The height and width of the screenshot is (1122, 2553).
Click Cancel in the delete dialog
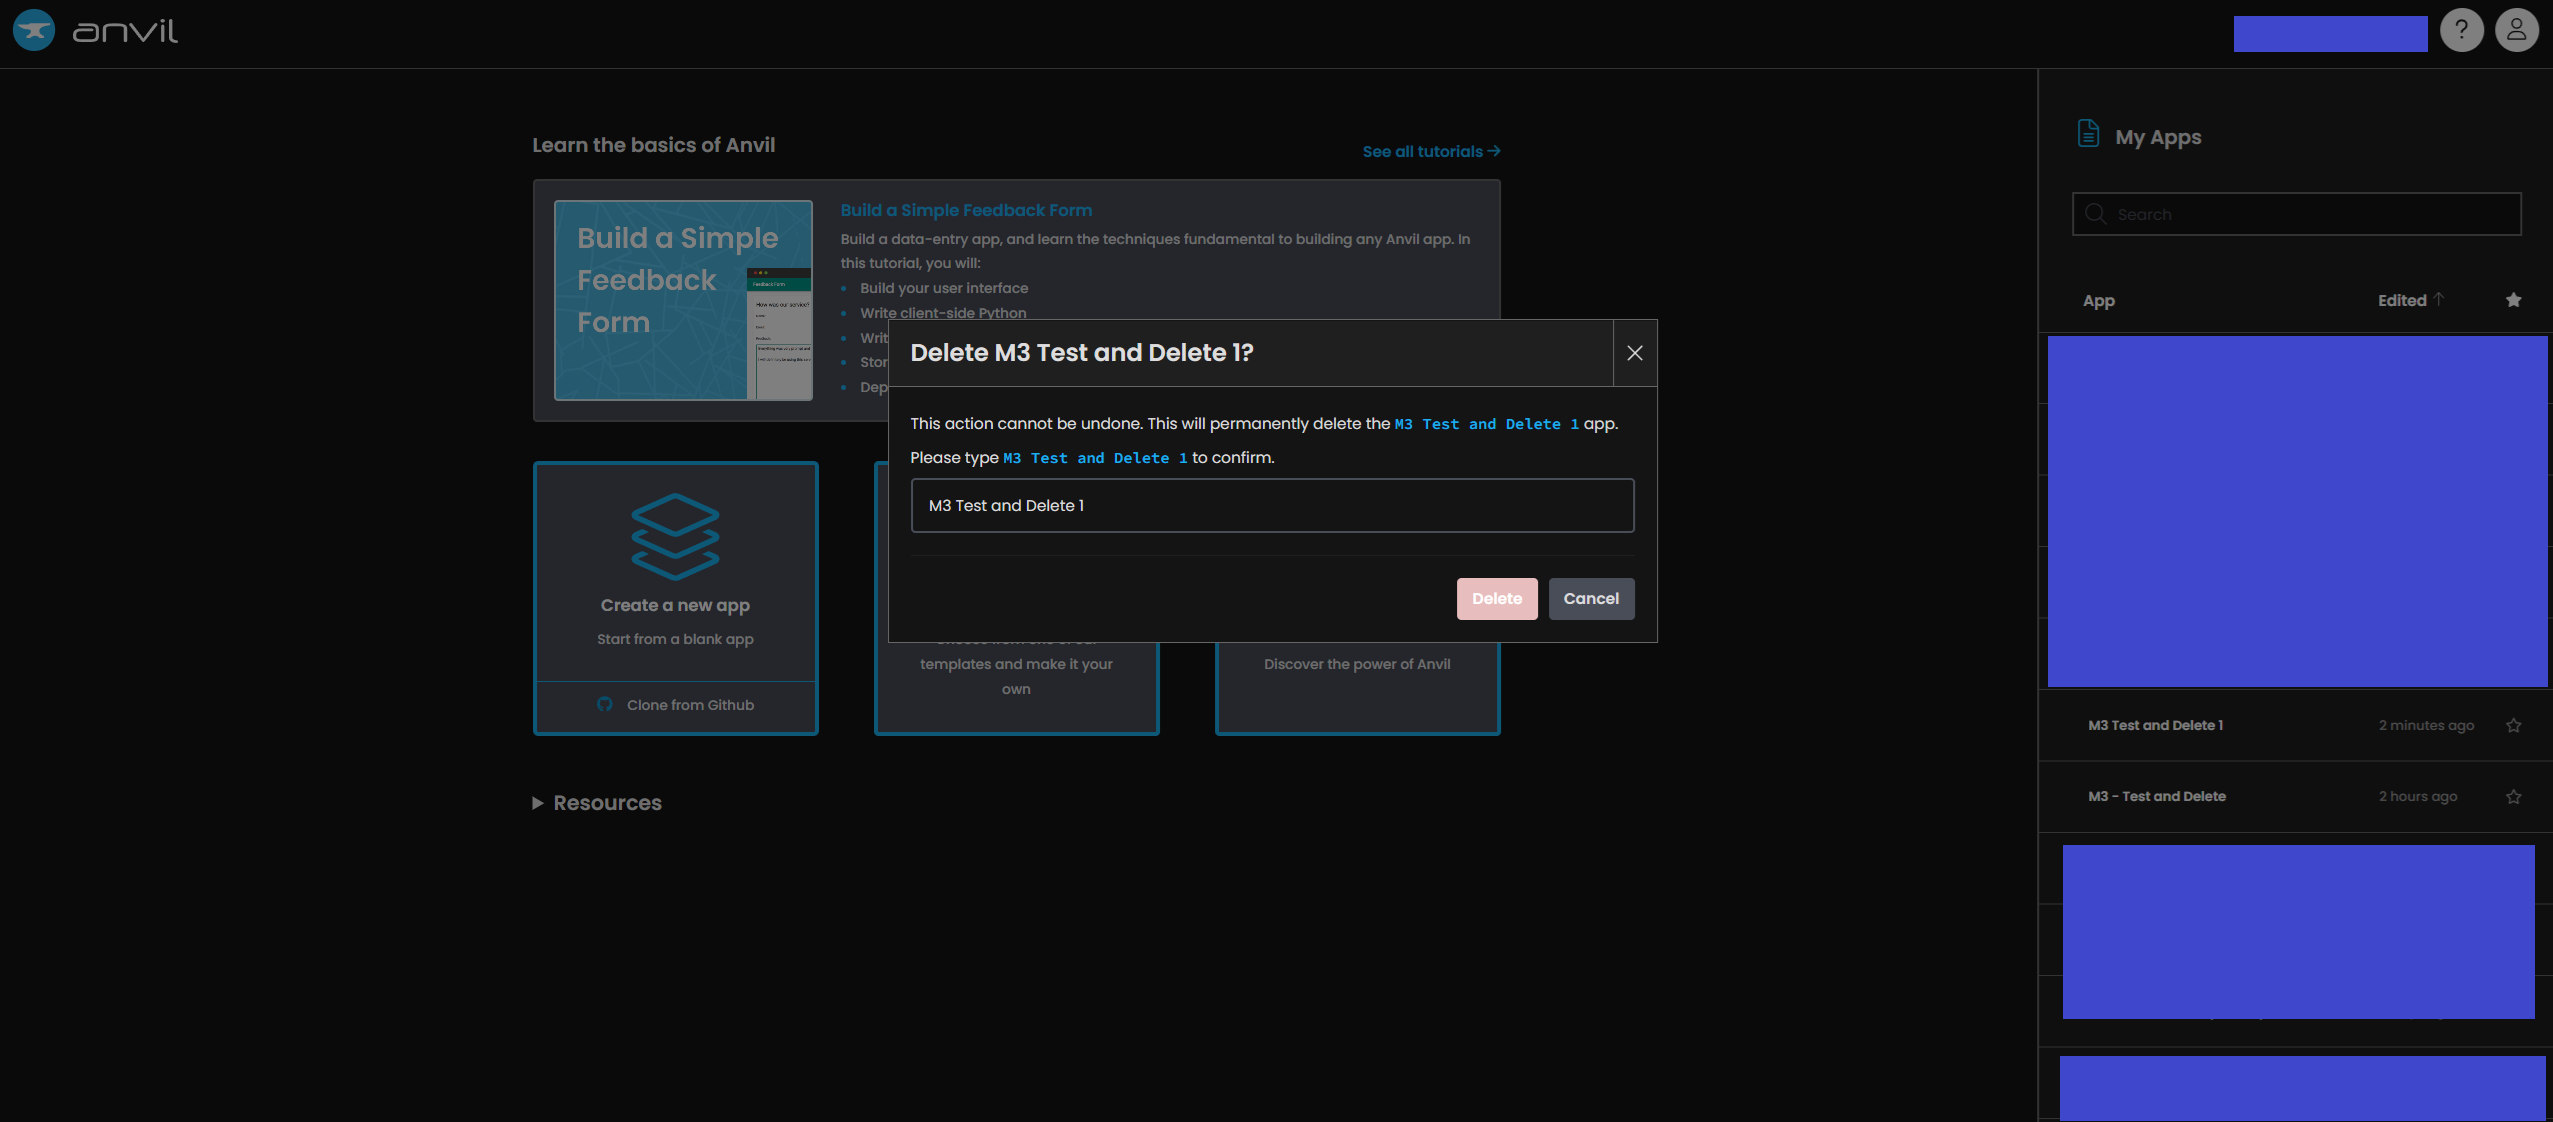tap(1590, 598)
